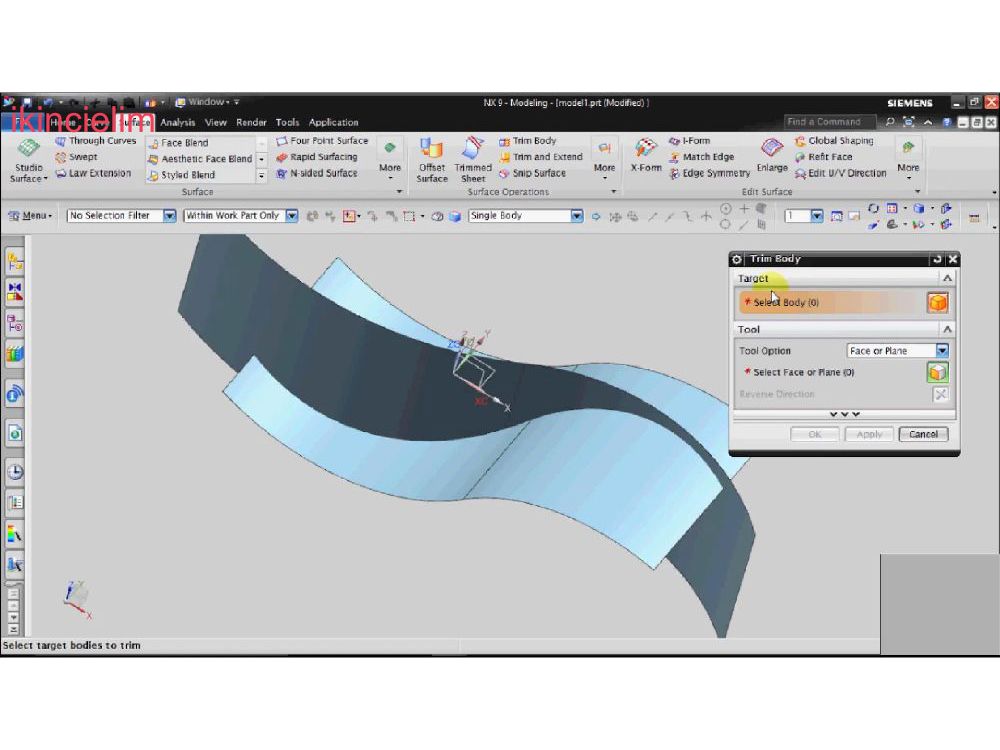Open the Trimmed Sheet tool
The width and height of the screenshot is (1000, 750).
[473, 160]
